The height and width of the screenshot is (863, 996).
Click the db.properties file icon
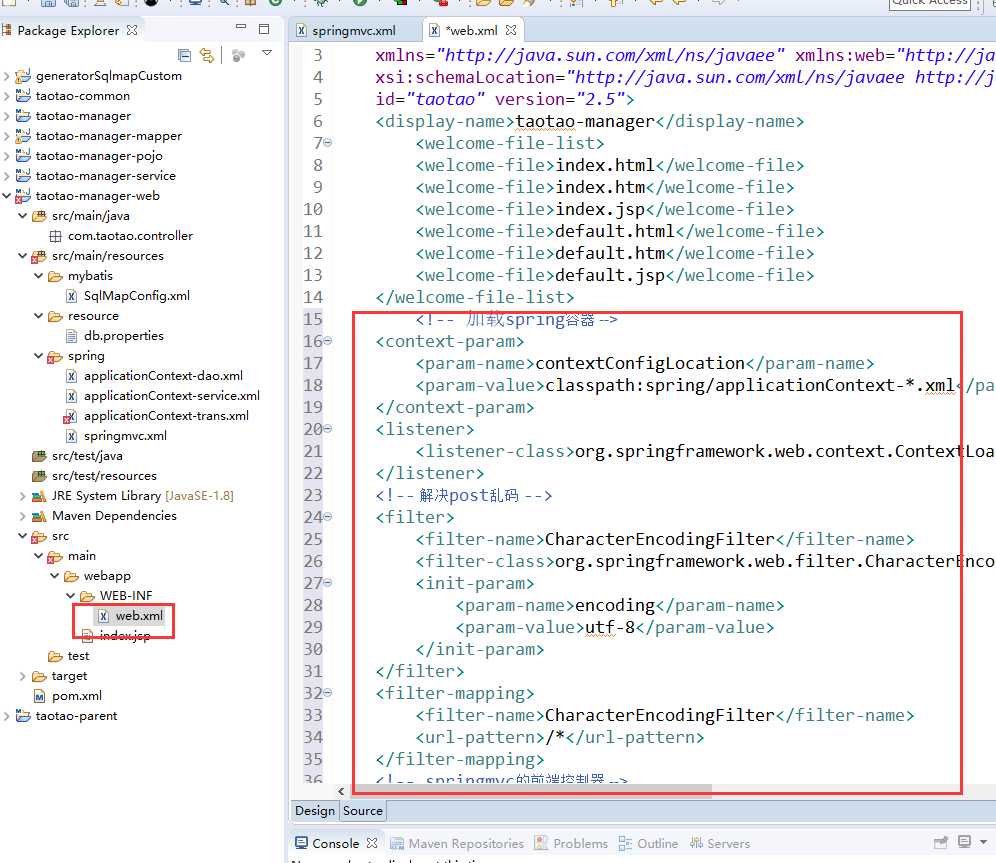(72, 336)
